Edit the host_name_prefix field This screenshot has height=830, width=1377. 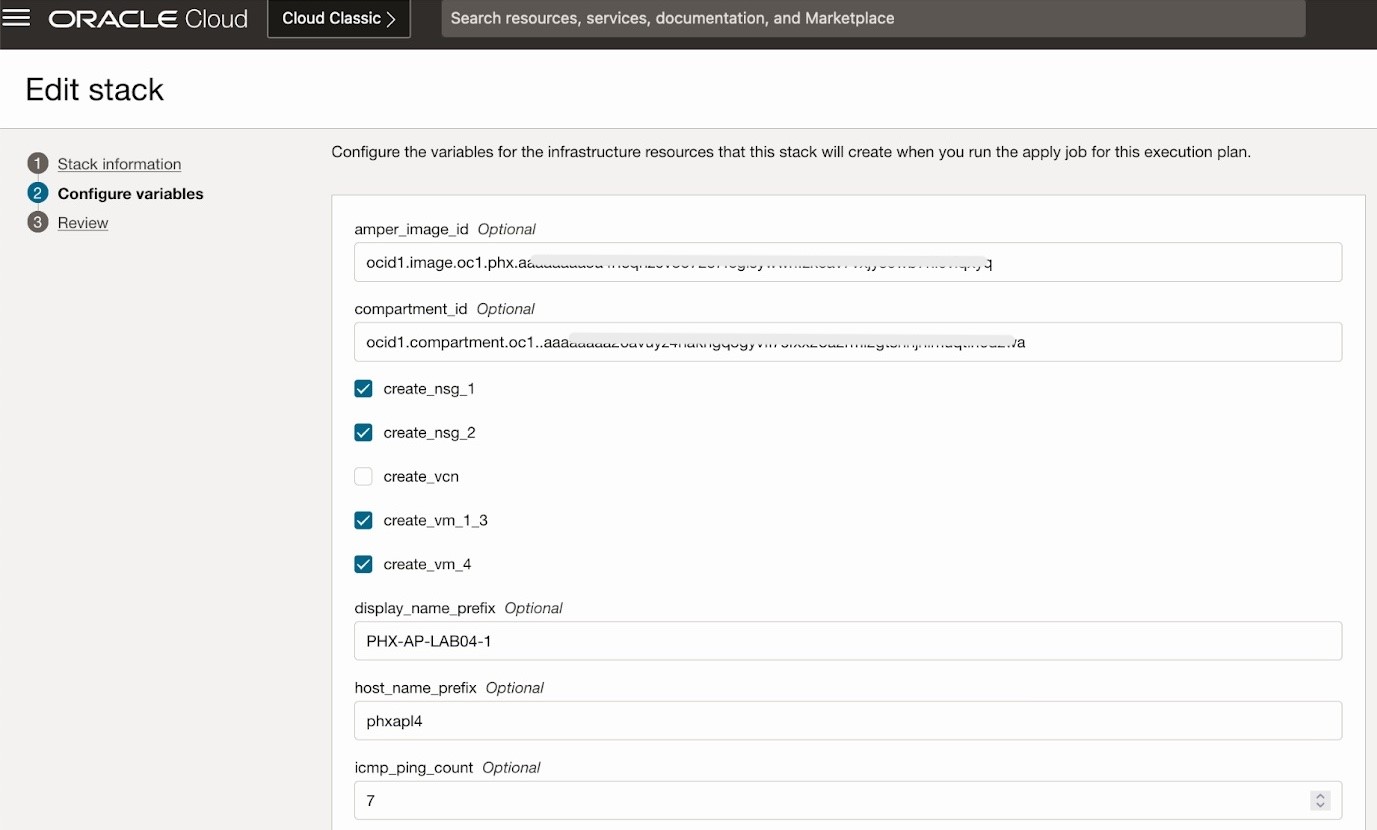[847, 721]
